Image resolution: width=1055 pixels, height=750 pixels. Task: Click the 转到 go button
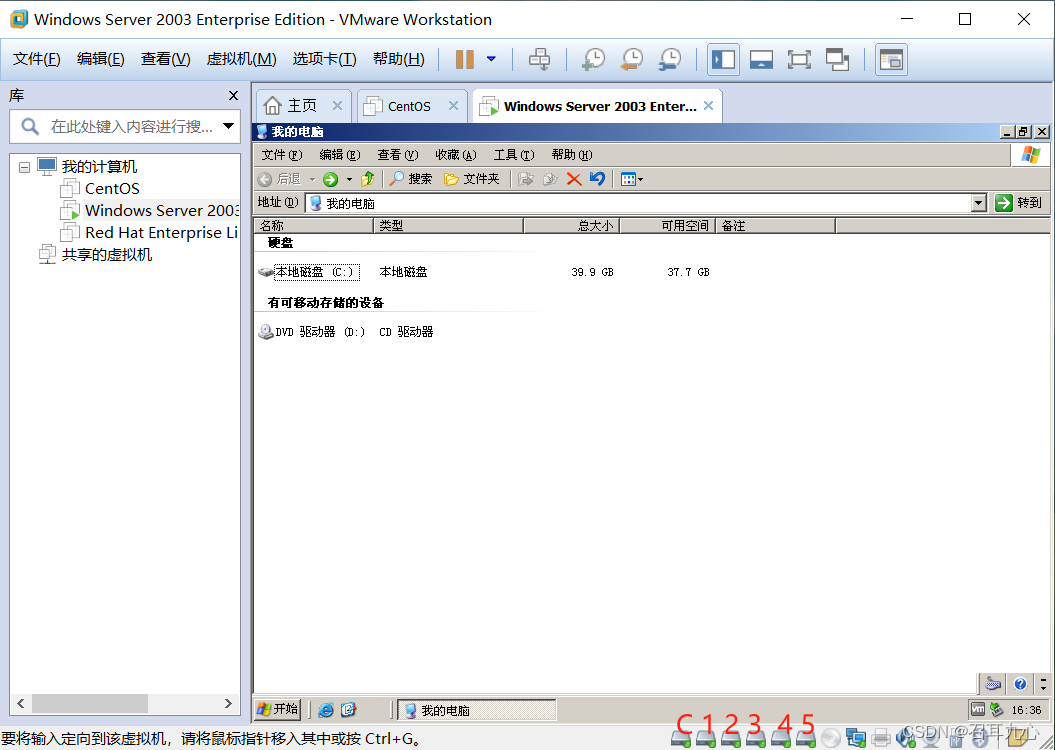[x=1019, y=202]
